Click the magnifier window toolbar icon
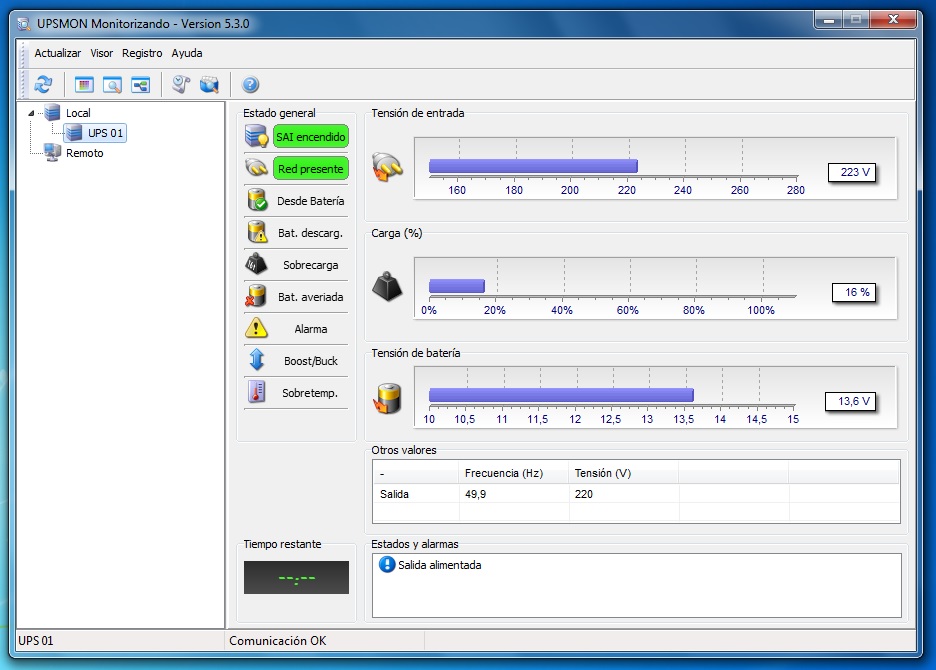Screen dimensions: 936x670 pyautogui.click(x=112, y=85)
